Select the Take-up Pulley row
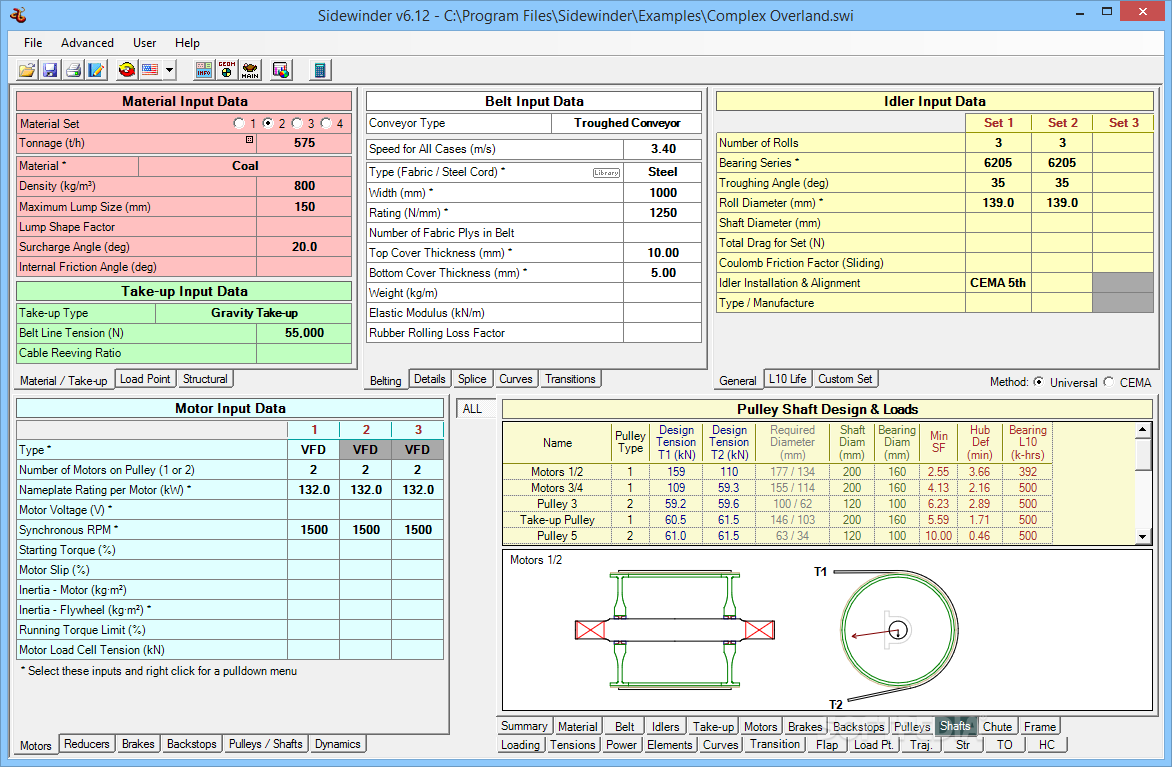Screen dimensions: 1172x767 tap(777, 520)
